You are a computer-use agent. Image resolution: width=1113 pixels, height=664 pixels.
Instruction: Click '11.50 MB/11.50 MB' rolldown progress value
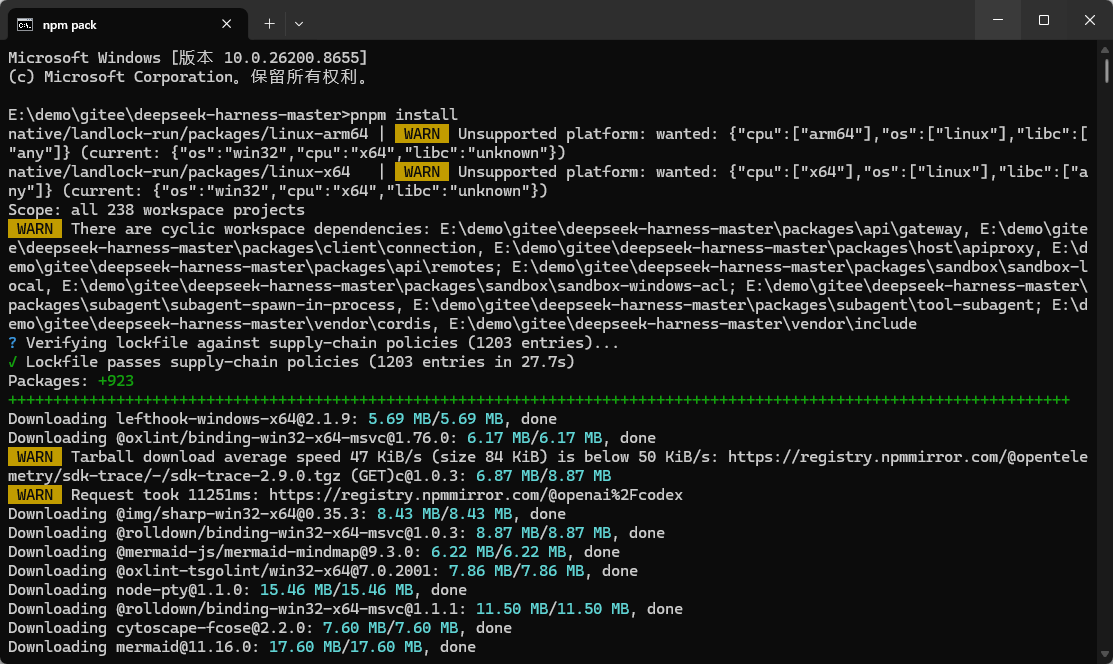coord(552,609)
